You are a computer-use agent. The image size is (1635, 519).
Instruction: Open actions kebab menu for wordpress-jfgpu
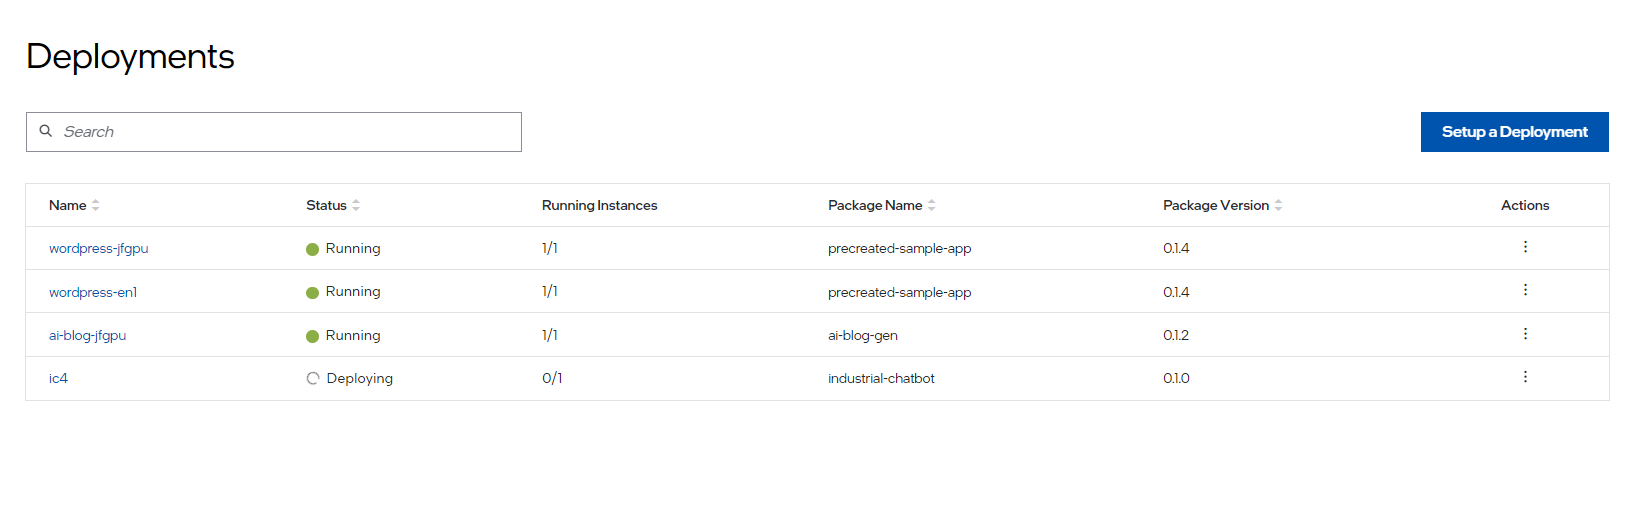click(x=1525, y=247)
